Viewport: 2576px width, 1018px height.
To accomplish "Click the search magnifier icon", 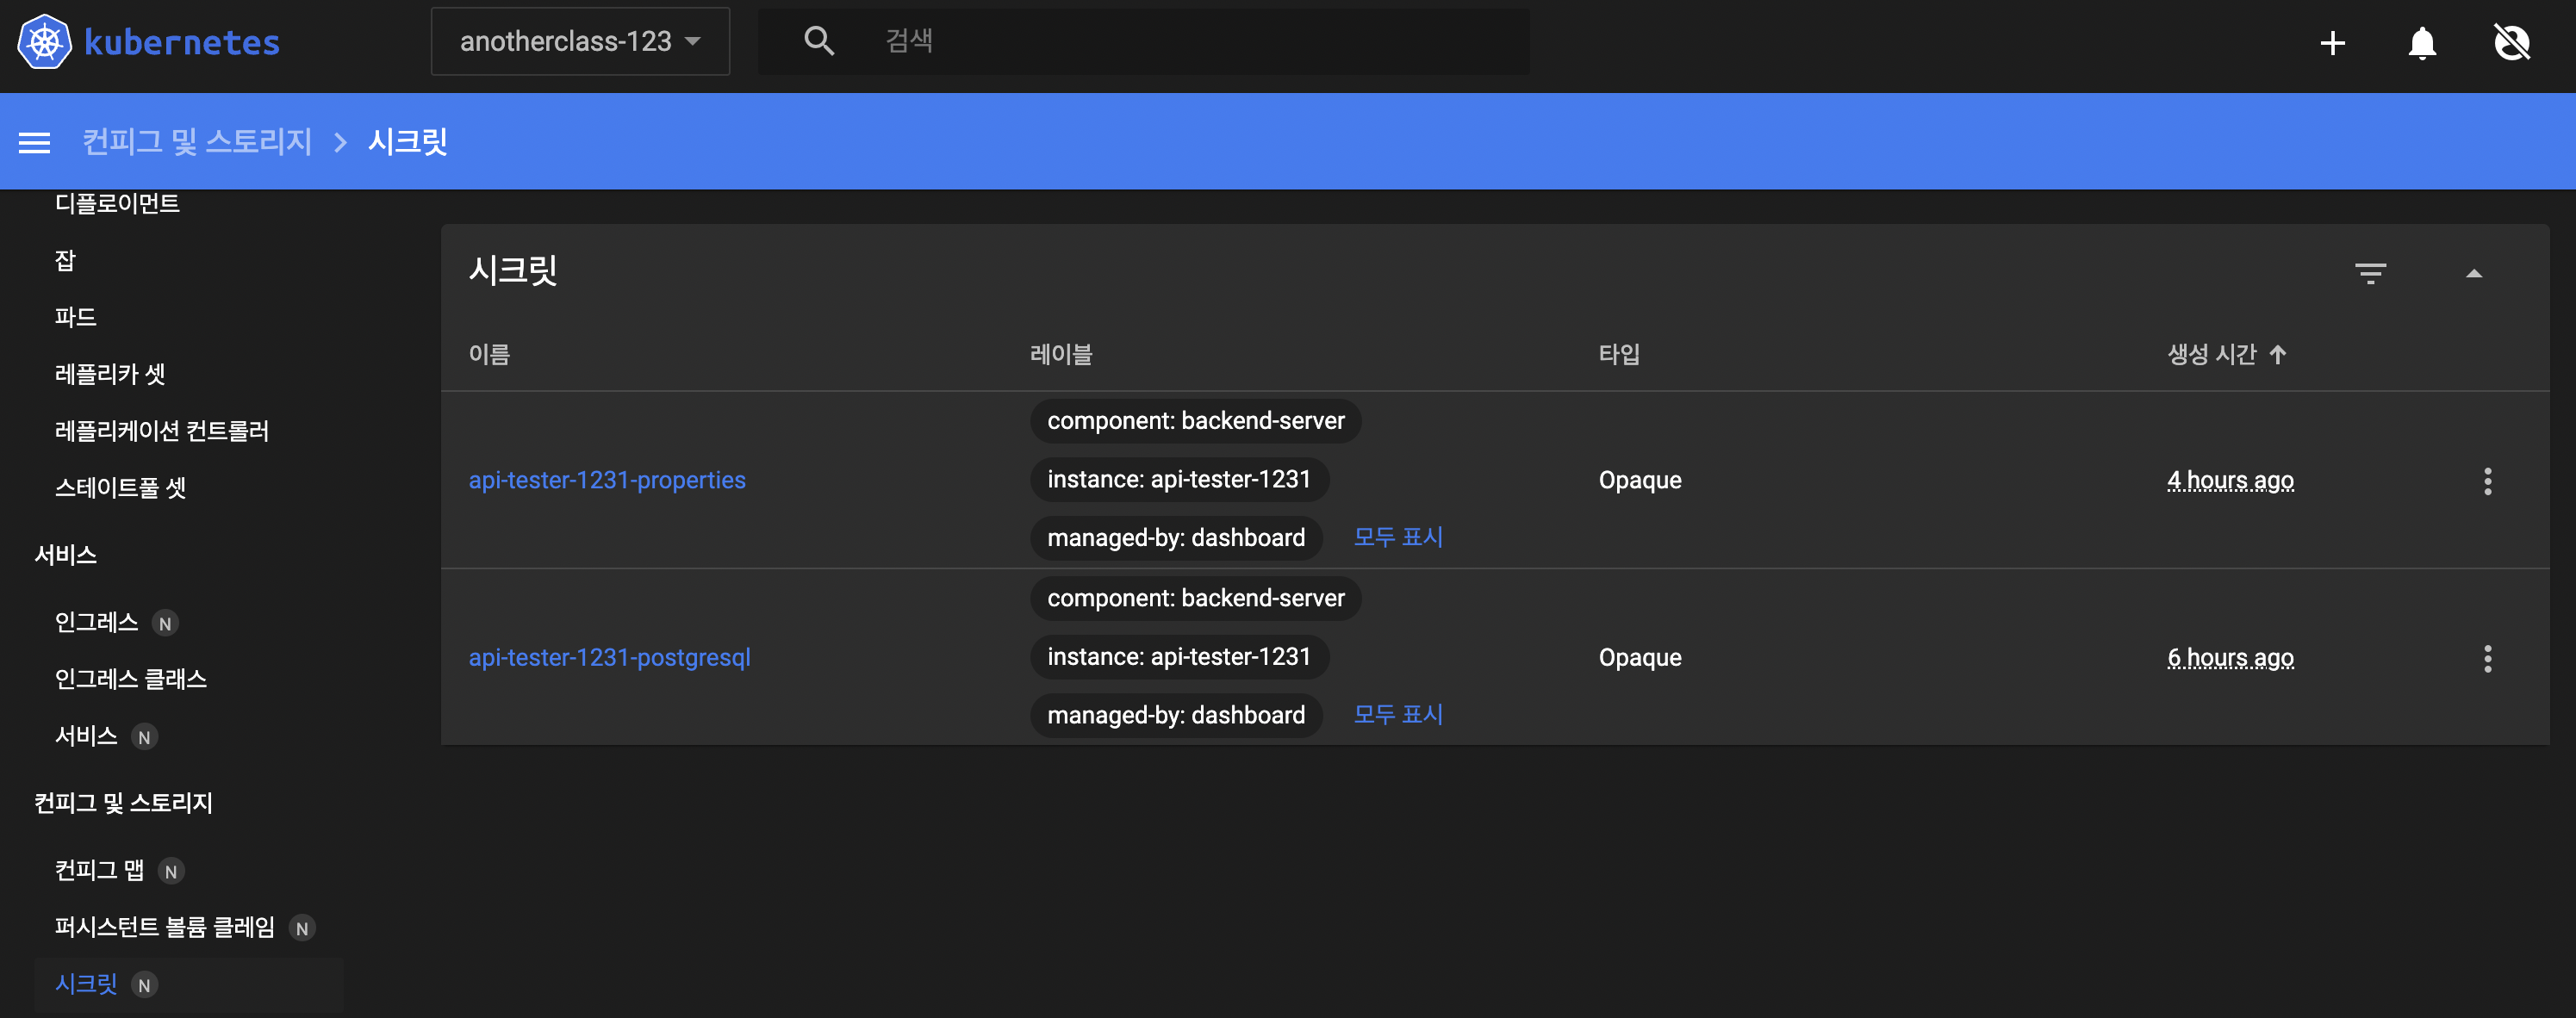I will [818, 41].
